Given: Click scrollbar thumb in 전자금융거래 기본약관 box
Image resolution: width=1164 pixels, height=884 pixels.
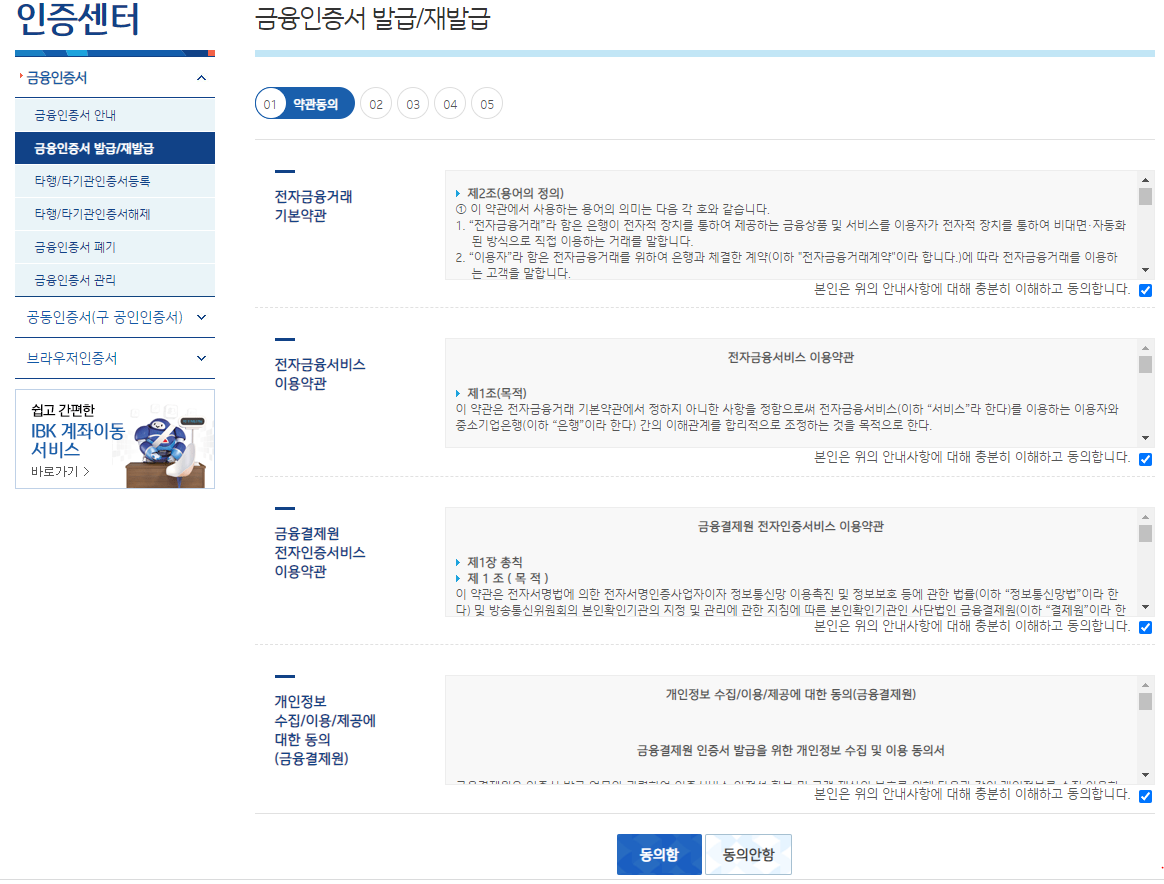Looking at the screenshot, I should click(1145, 196).
